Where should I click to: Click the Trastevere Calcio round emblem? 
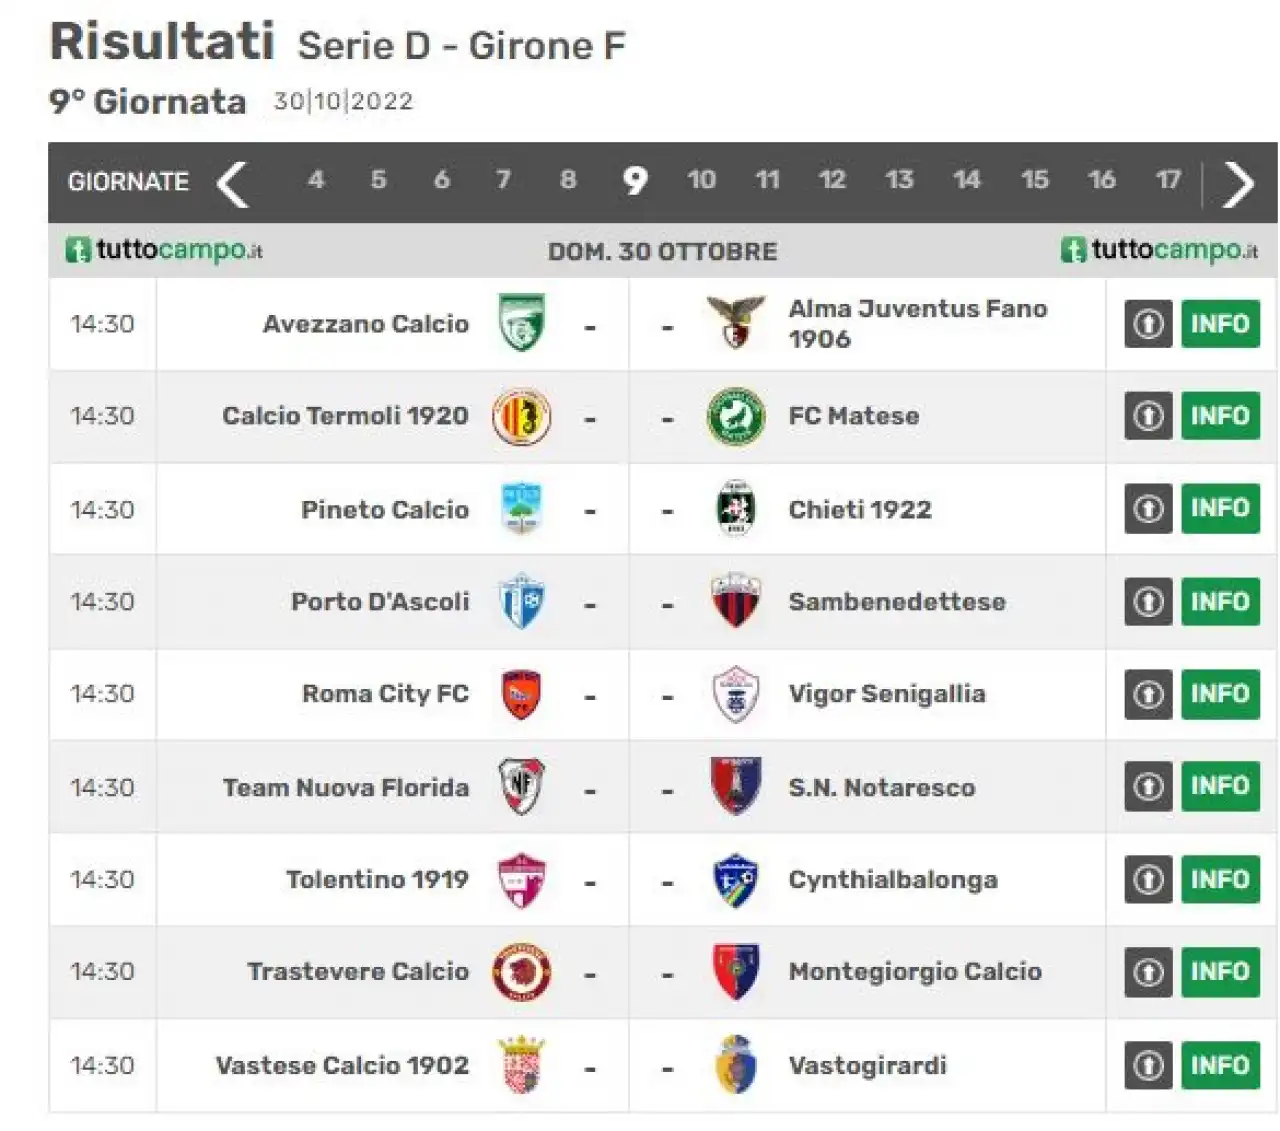(521, 972)
